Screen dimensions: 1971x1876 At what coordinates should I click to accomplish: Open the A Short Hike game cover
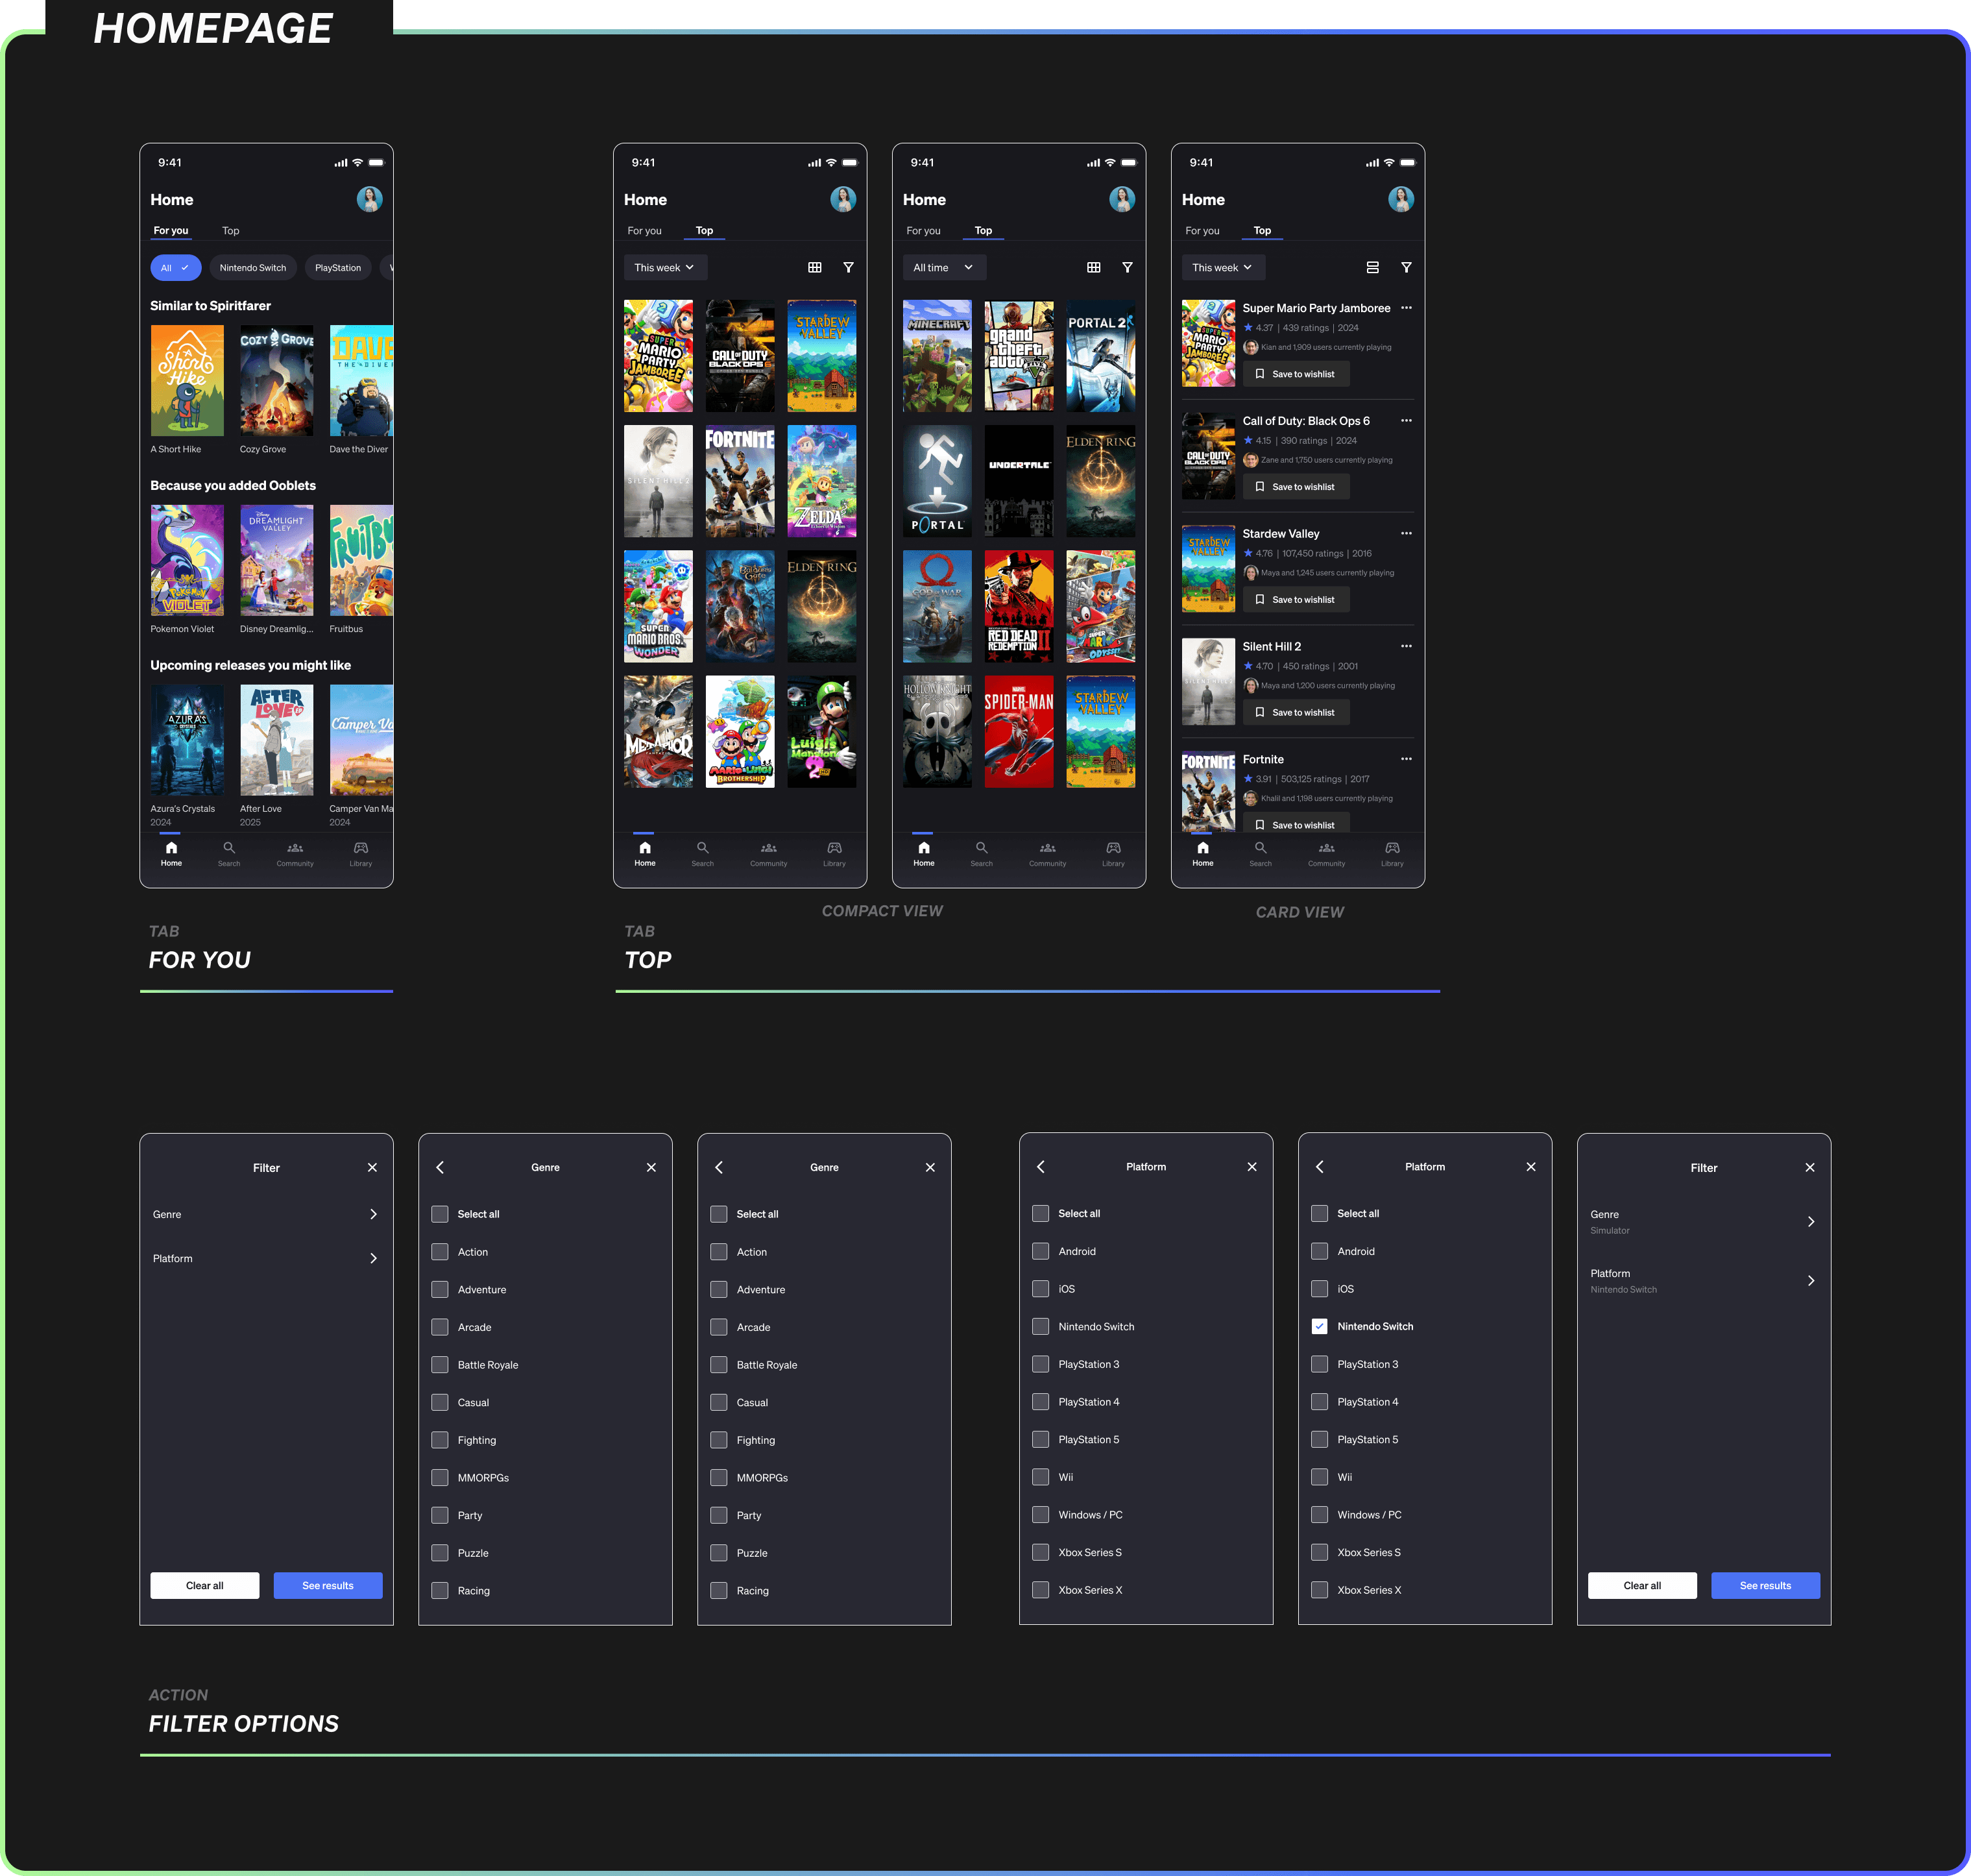coord(187,381)
